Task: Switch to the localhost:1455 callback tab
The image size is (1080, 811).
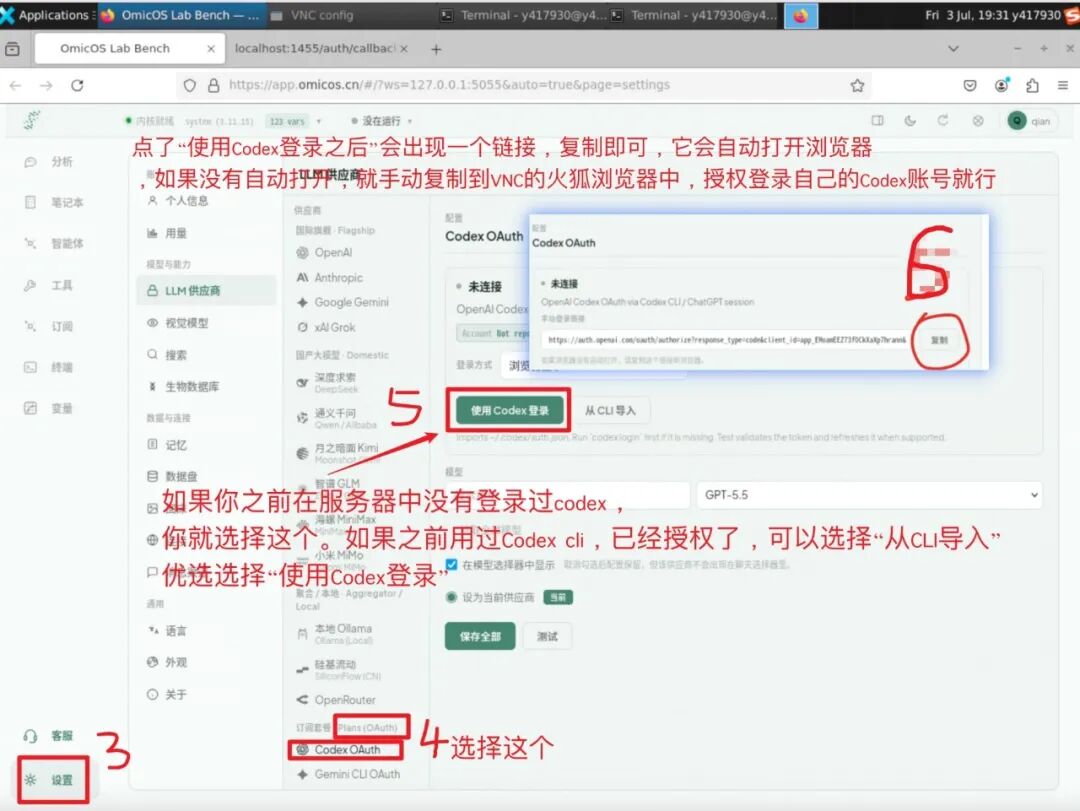Action: (x=321, y=49)
